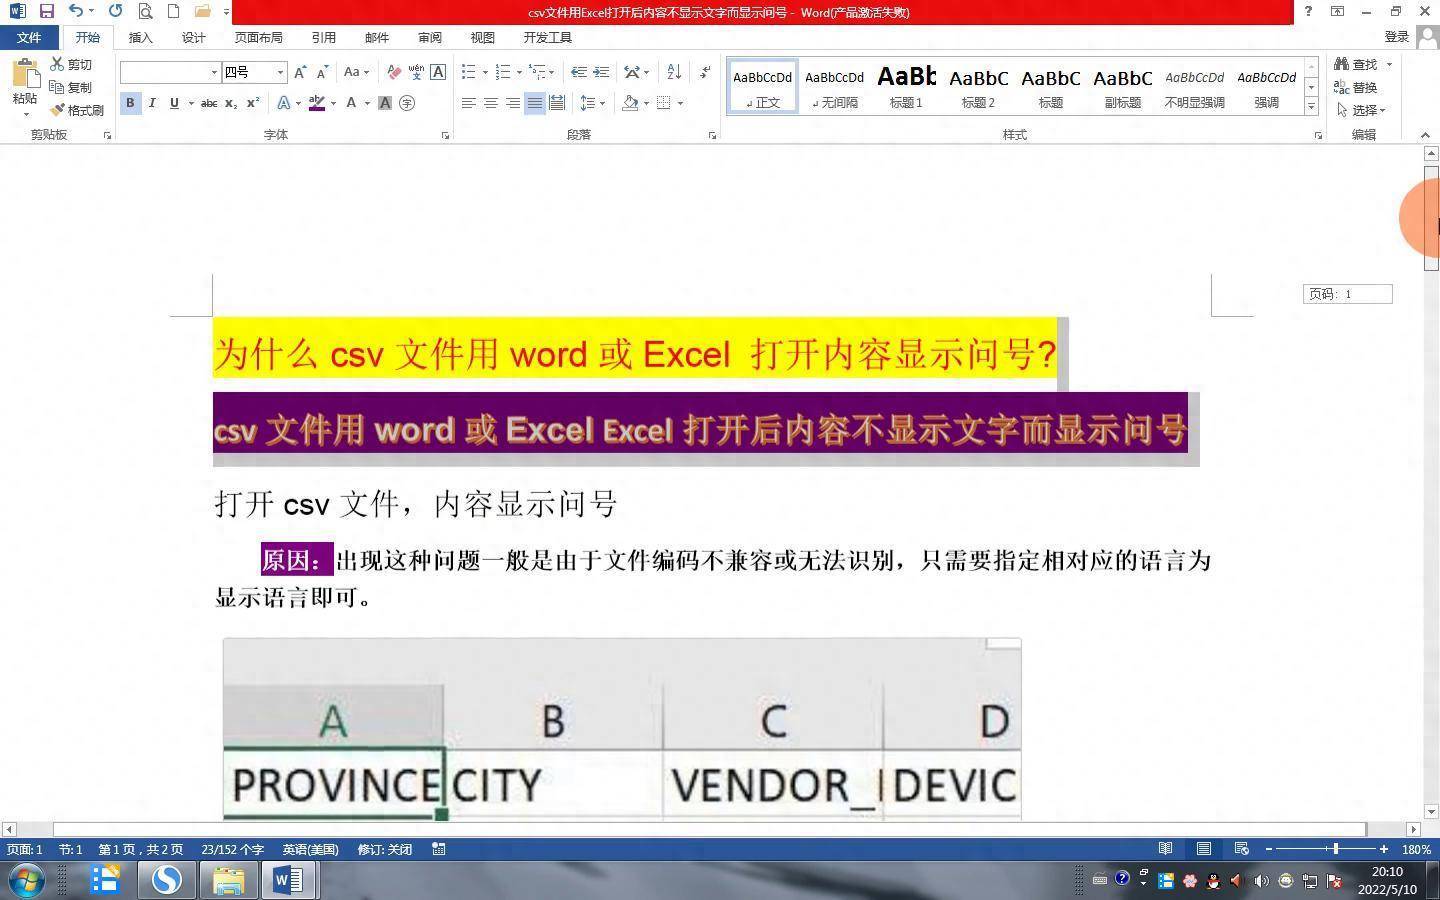This screenshot has height=900, width=1440.
Task: Click the Increase Indent icon
Action: (x=601, y=72)
